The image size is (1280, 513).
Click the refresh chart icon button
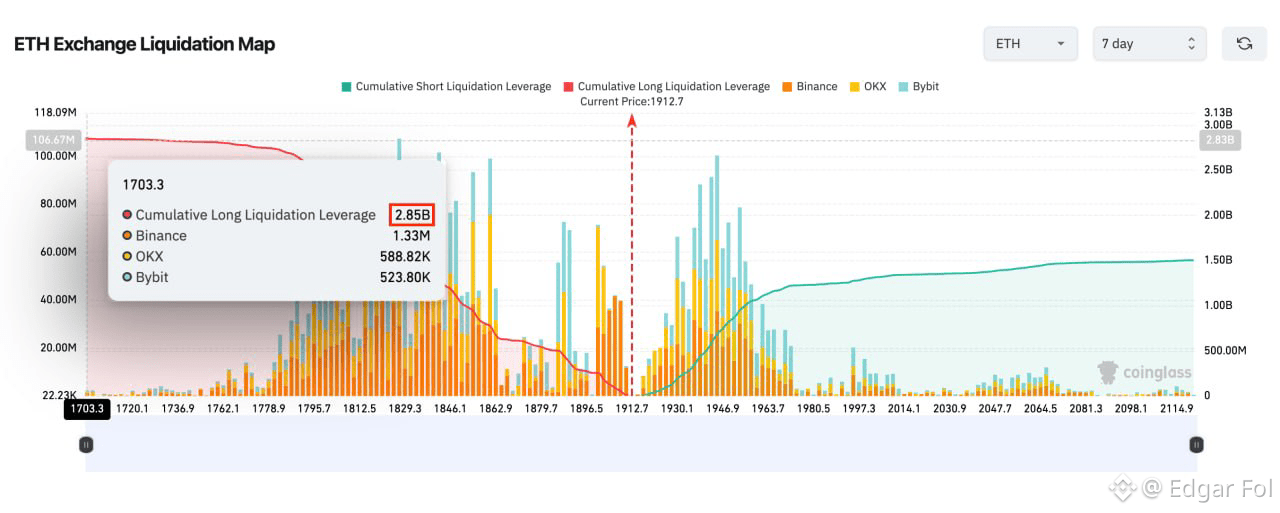point(1244,44)
